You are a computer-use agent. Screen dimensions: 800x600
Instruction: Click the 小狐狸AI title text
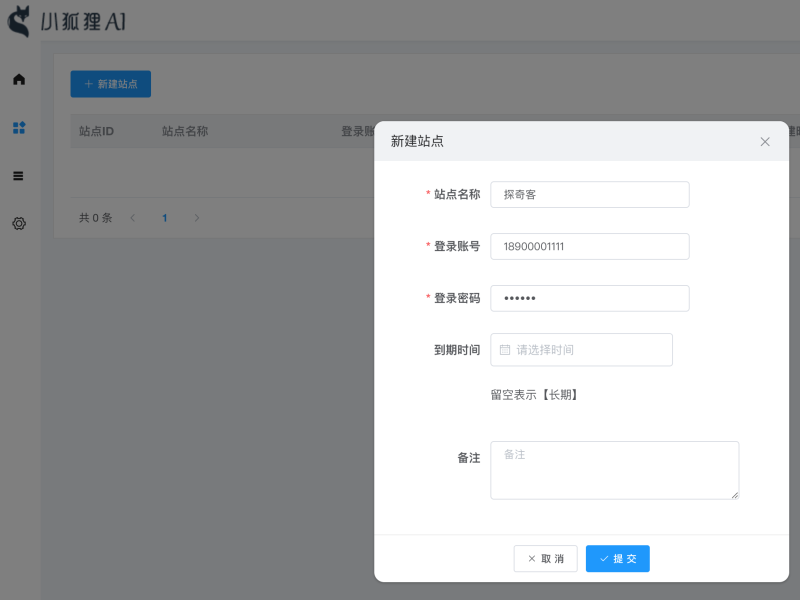point(83,22)
